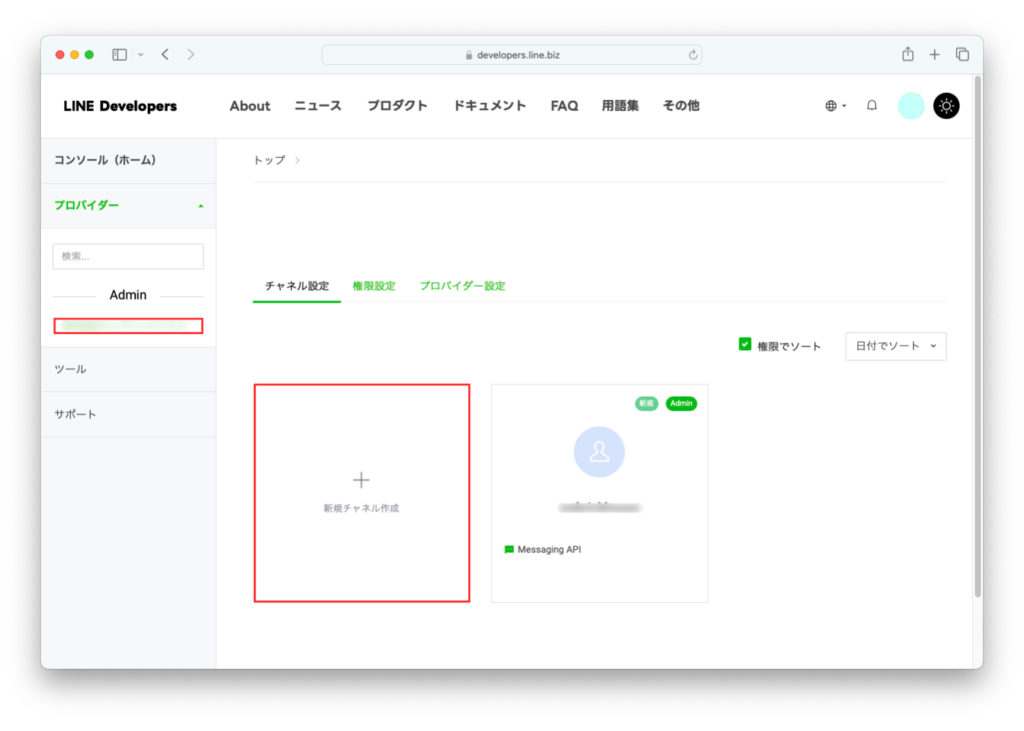Viewport: 1024px width, 731px height.
Task: Click the Safari share icon
Action: coord(908,54)
